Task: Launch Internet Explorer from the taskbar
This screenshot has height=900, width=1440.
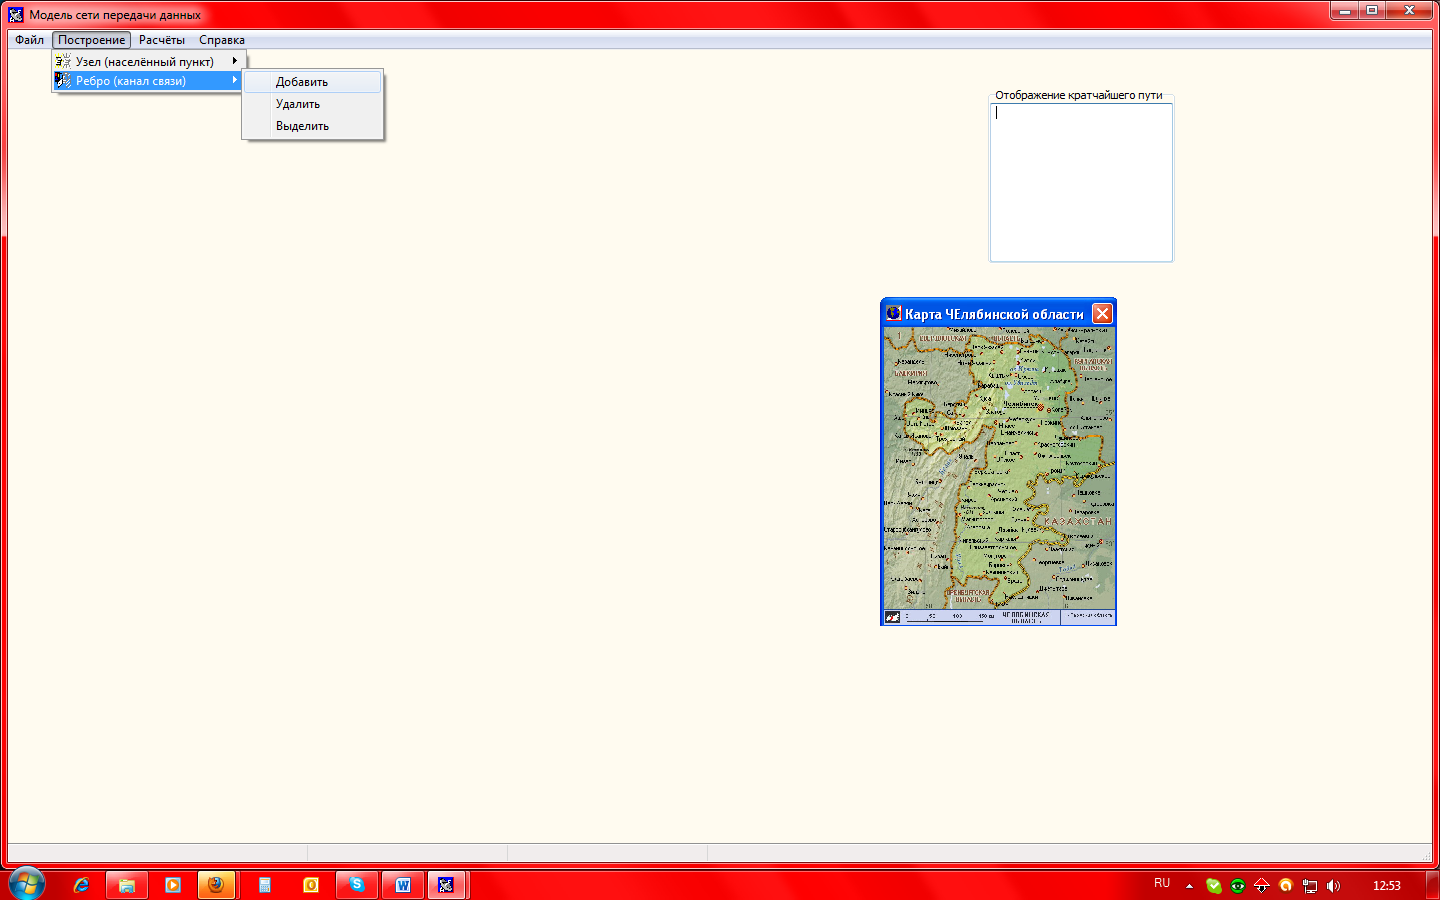Action: coord(81,885)
